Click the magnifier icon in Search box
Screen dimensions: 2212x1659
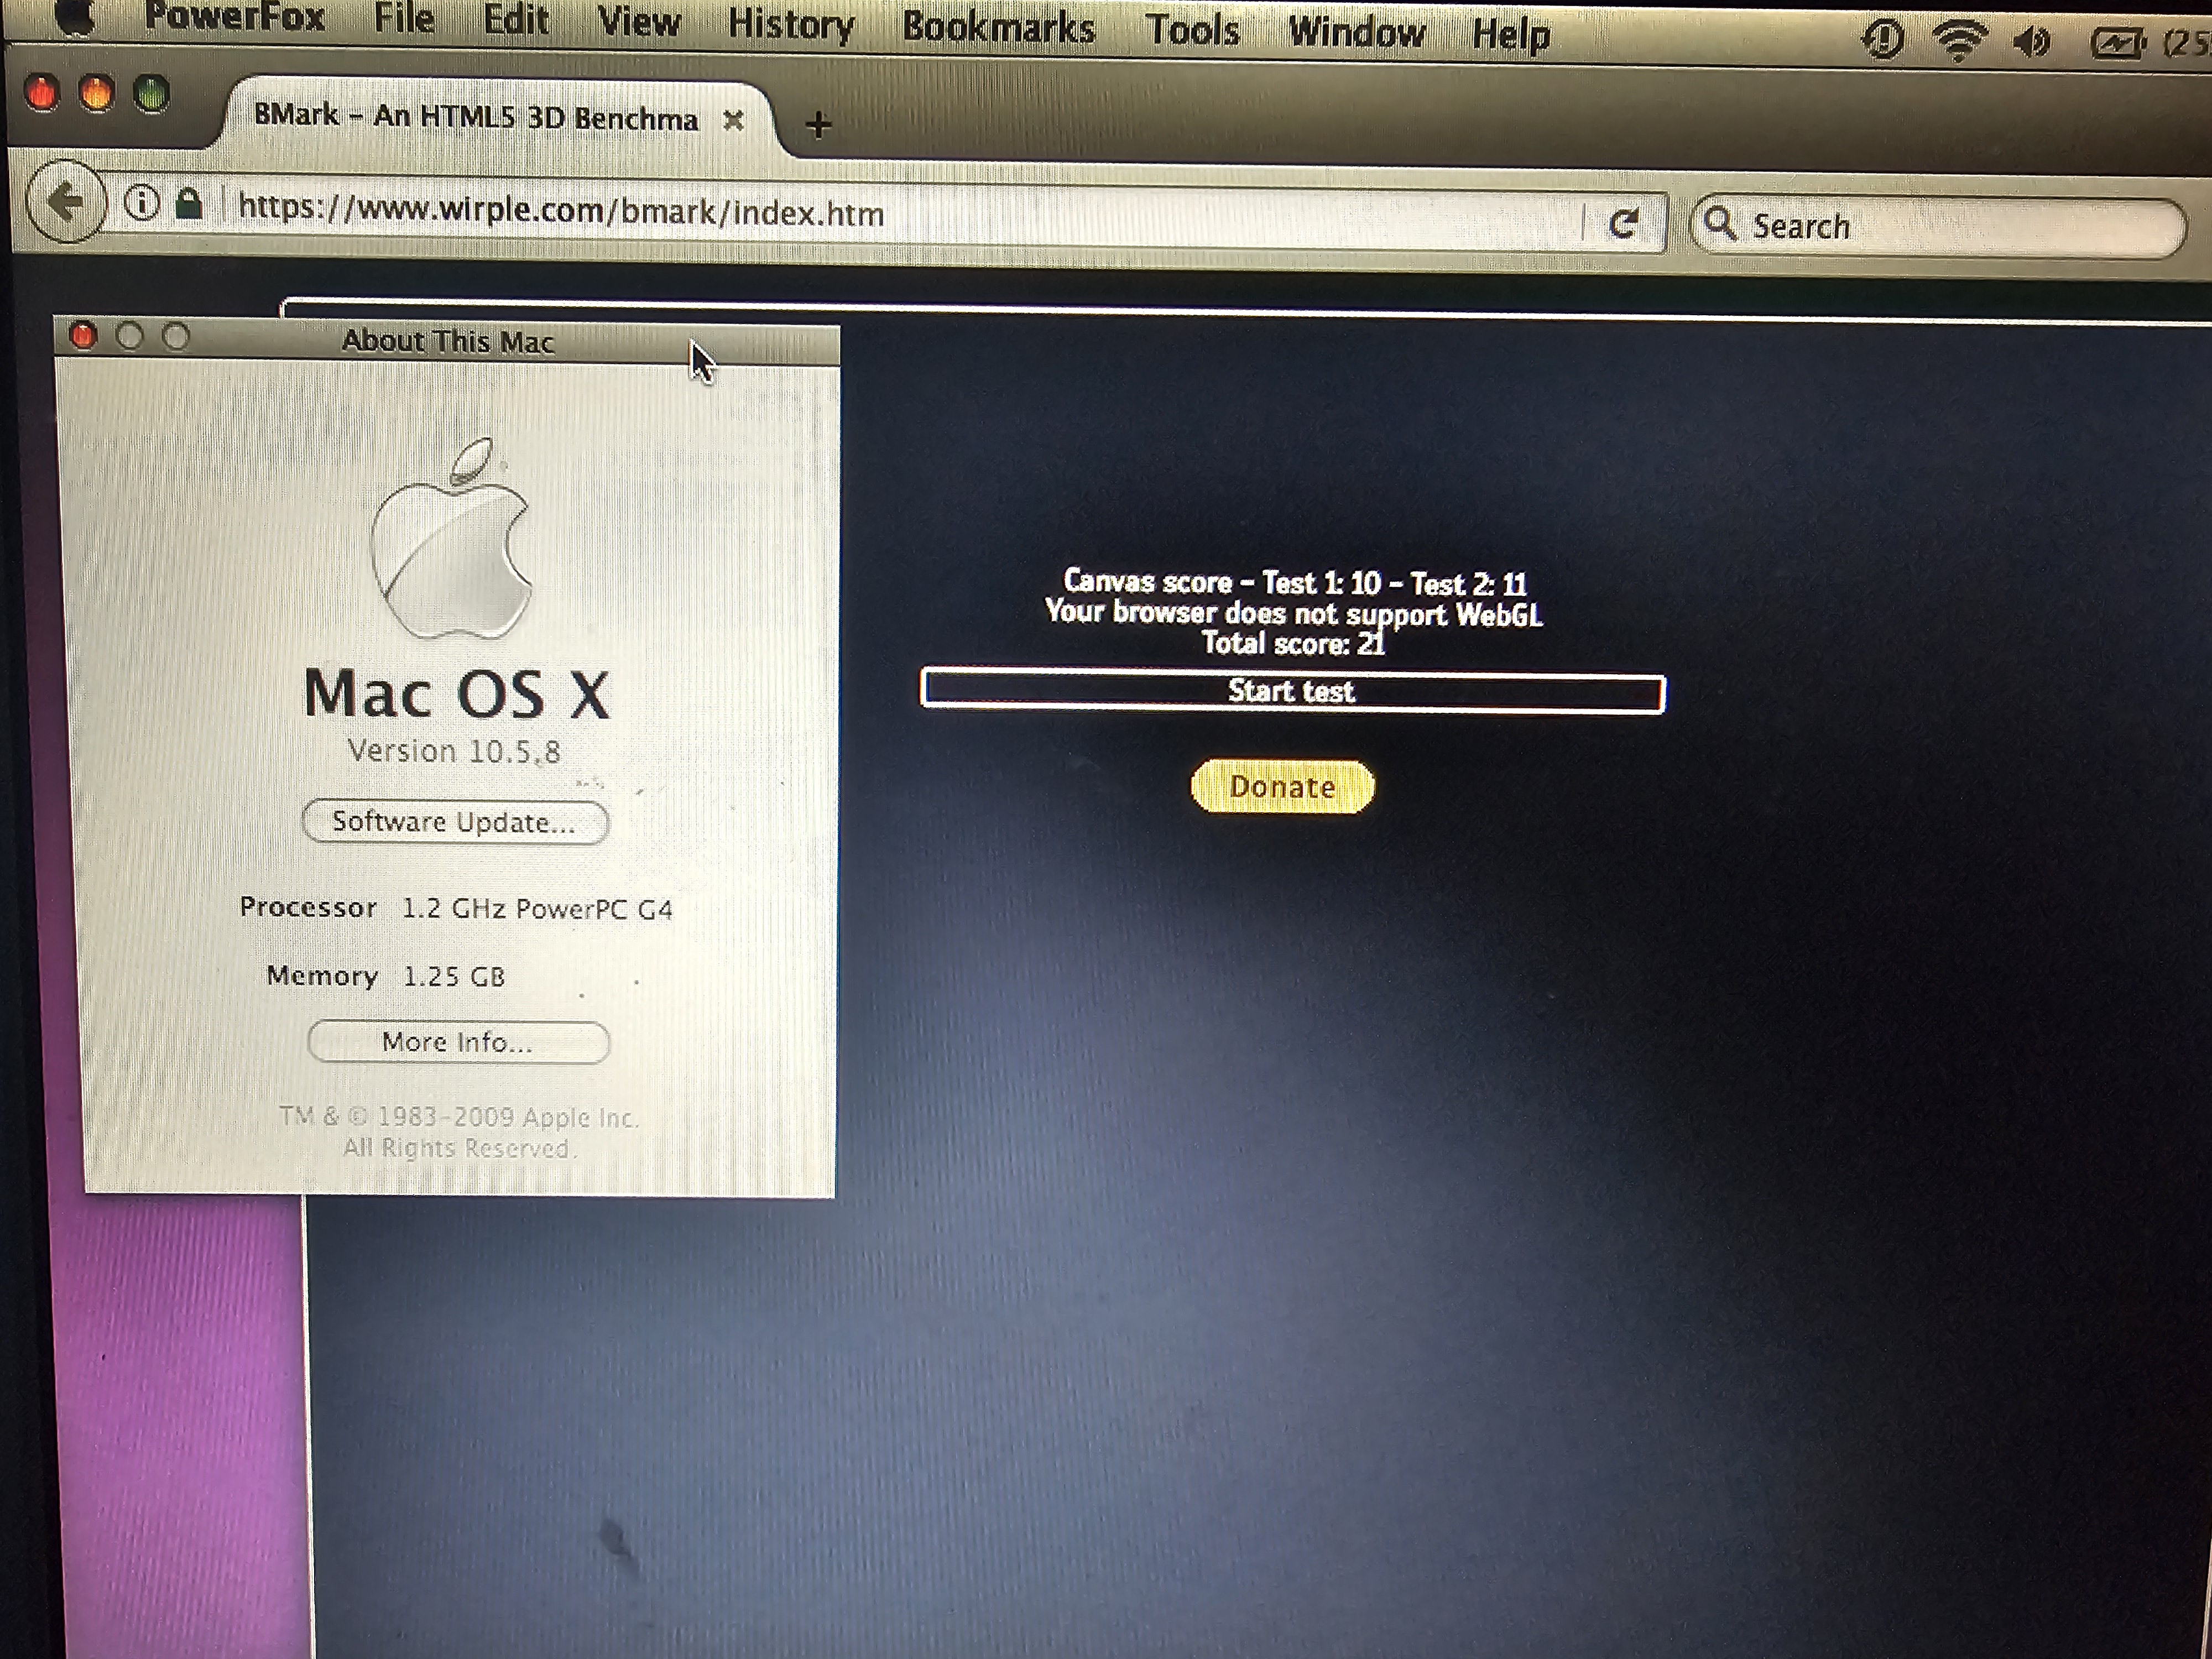click(1720, 224)
